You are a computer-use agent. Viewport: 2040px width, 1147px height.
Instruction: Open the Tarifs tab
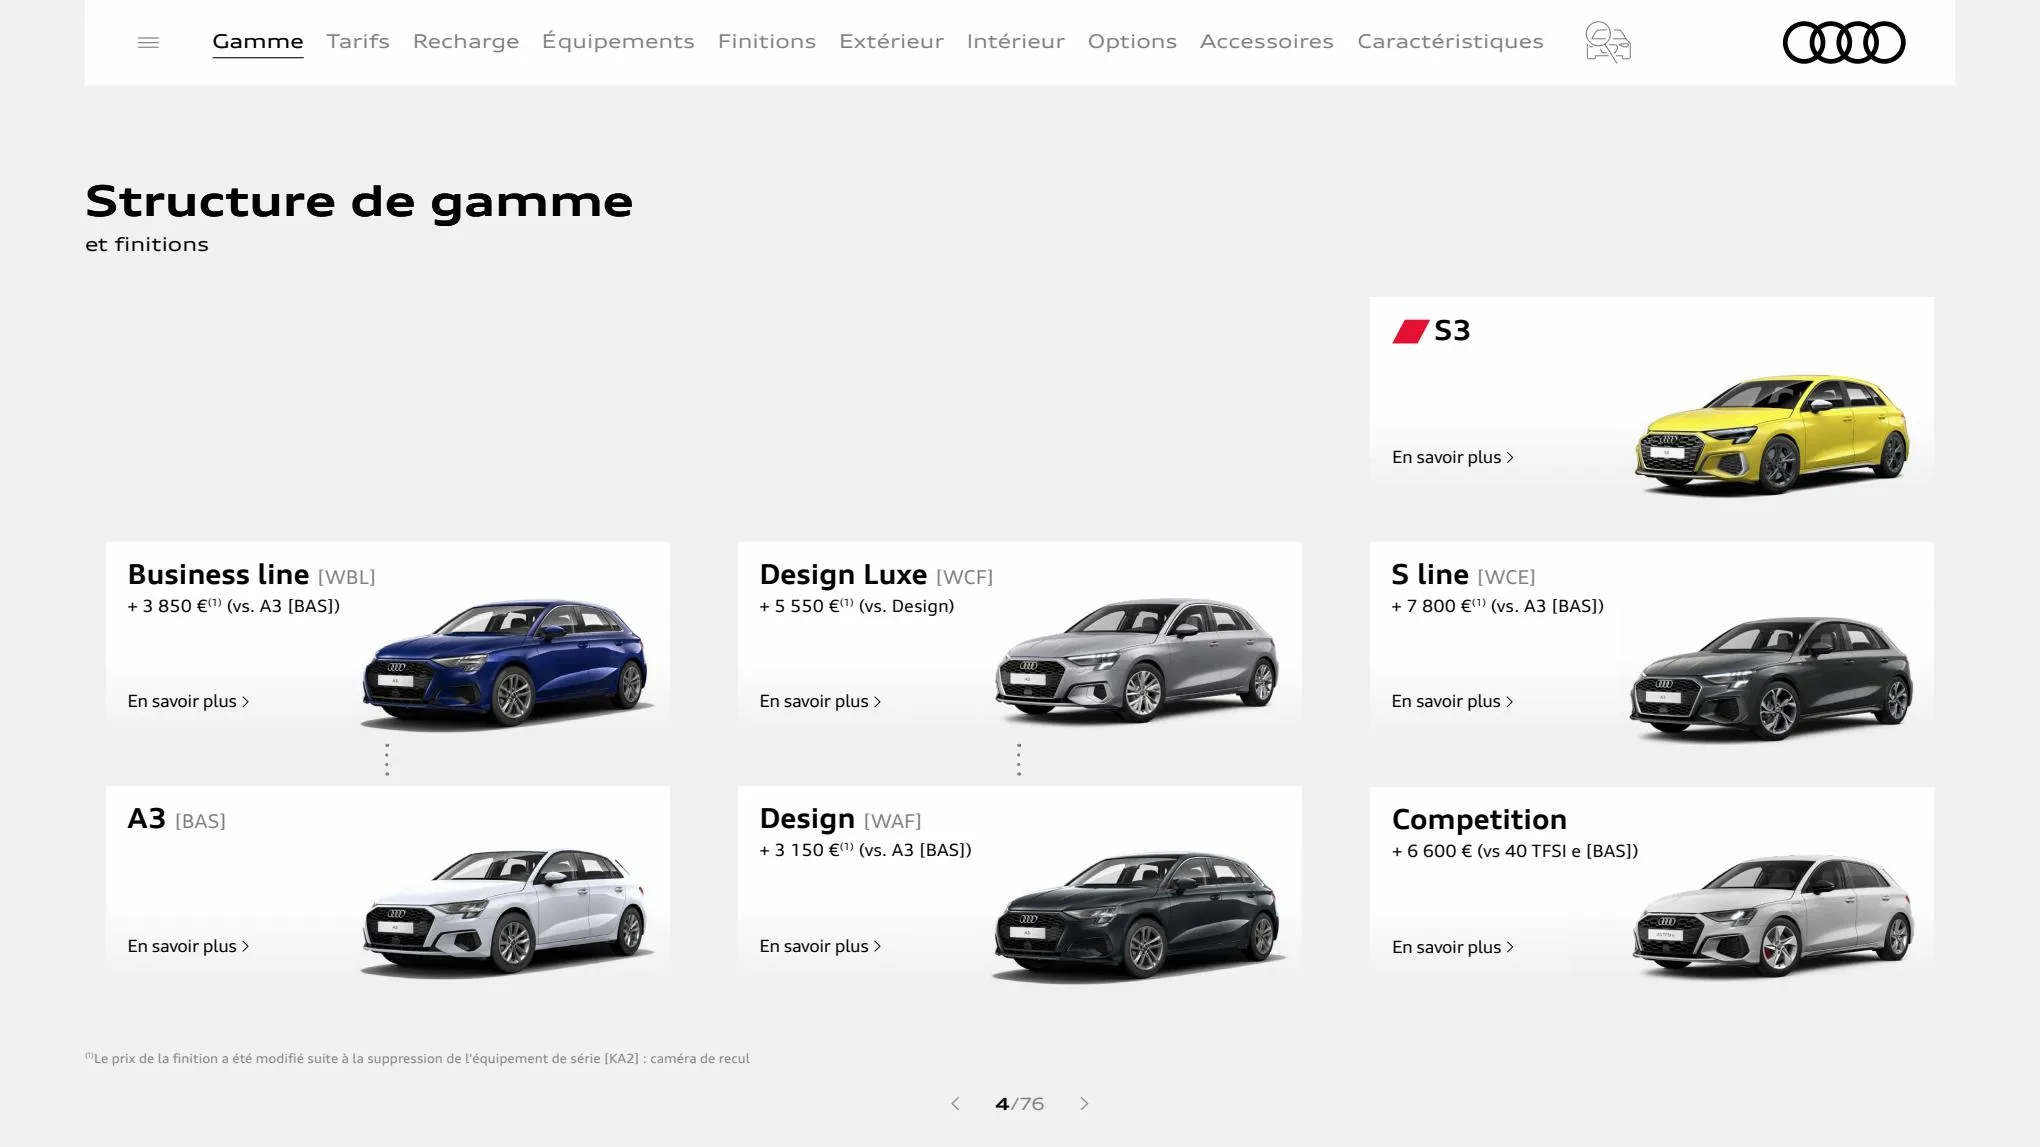tap(358, 41)
